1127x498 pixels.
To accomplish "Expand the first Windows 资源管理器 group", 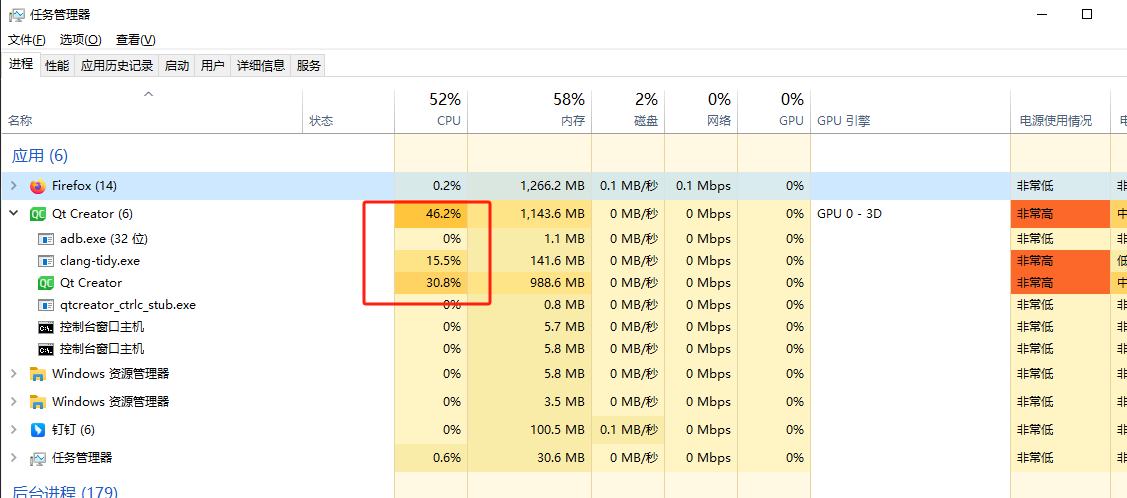I will pyautogui.click(x=13, y=374).
